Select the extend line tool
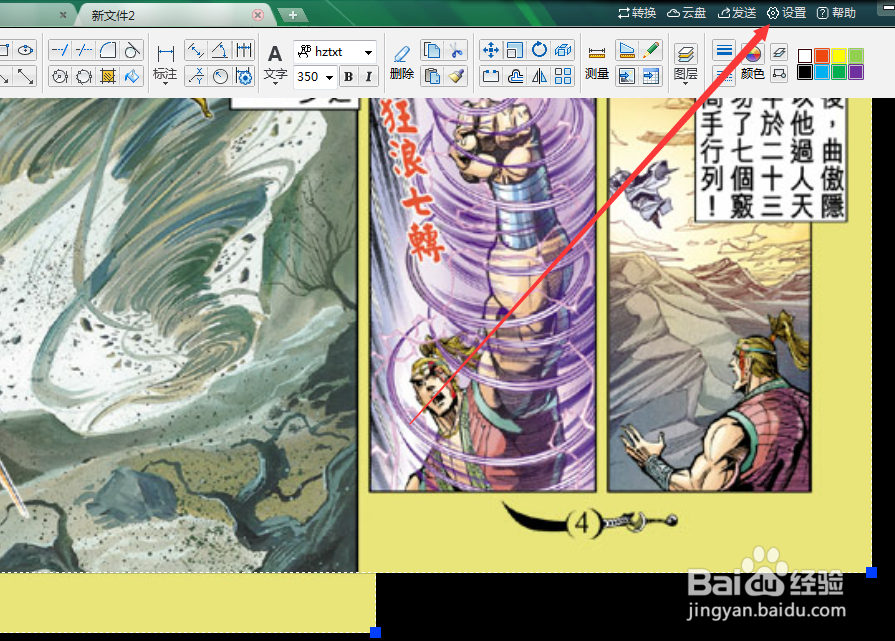 pyautogui.click(x=60, y=51)
